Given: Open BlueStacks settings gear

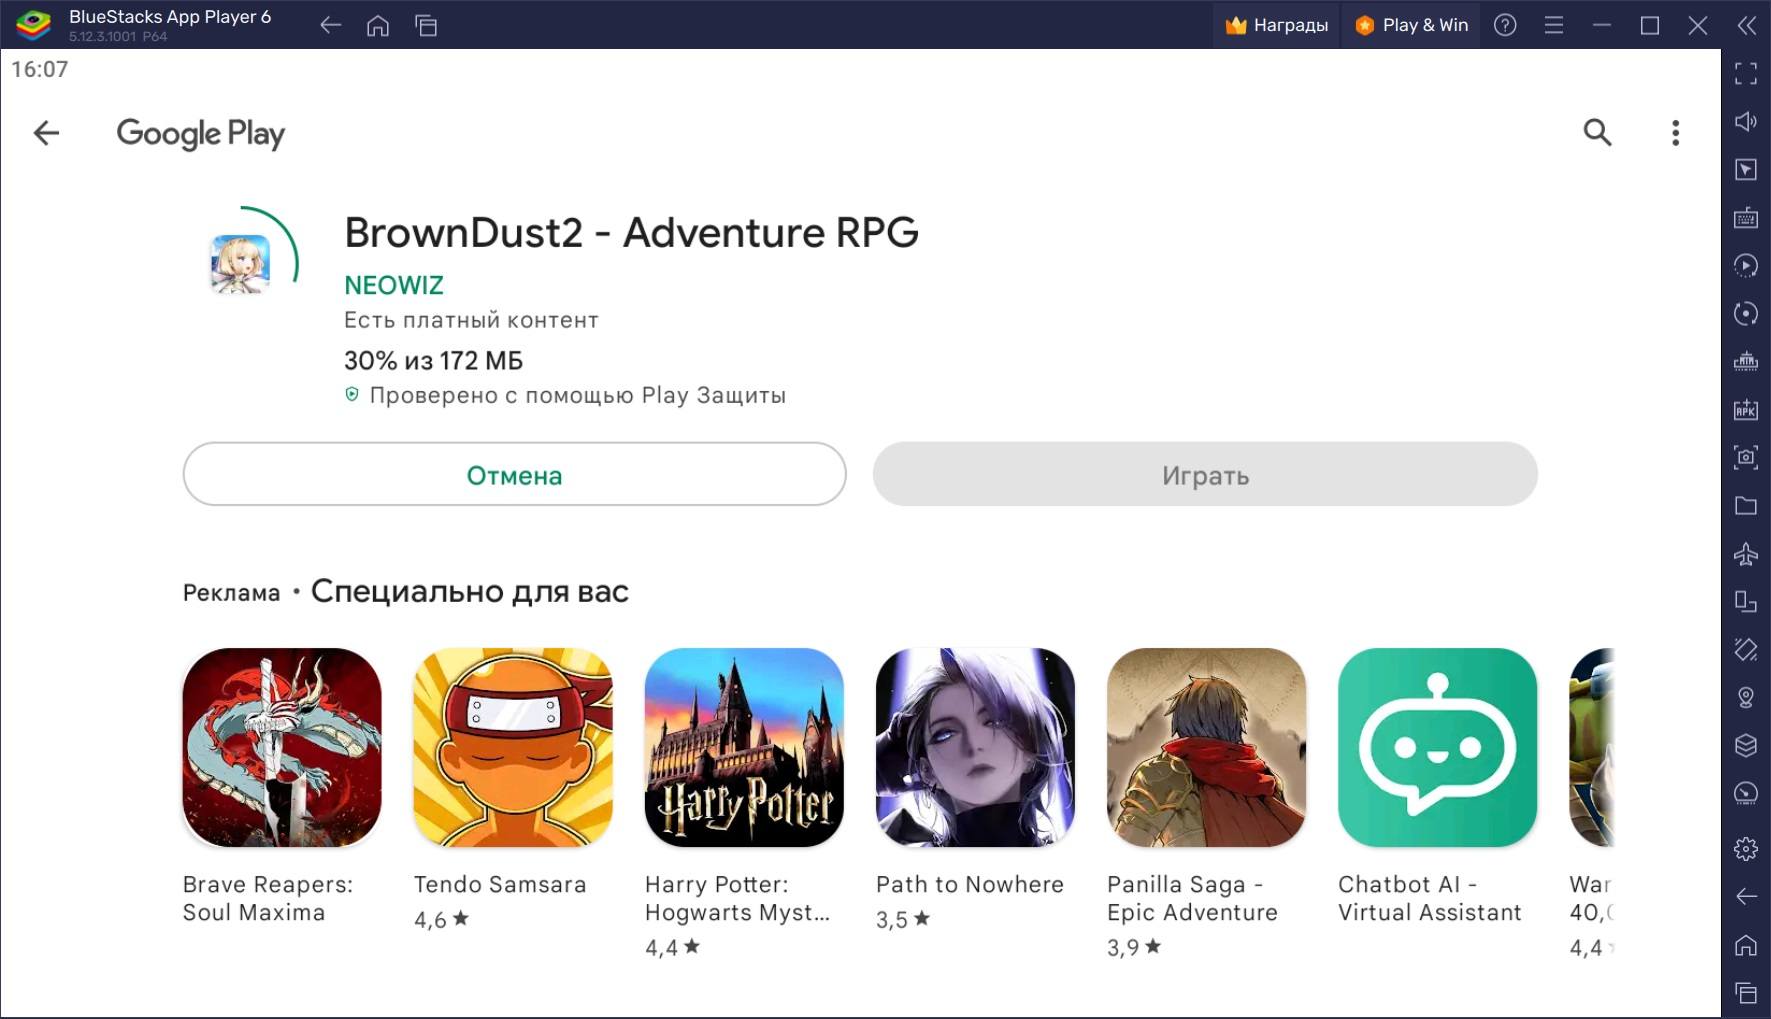Looking at the screenshot, I should tap(1746, 849).
